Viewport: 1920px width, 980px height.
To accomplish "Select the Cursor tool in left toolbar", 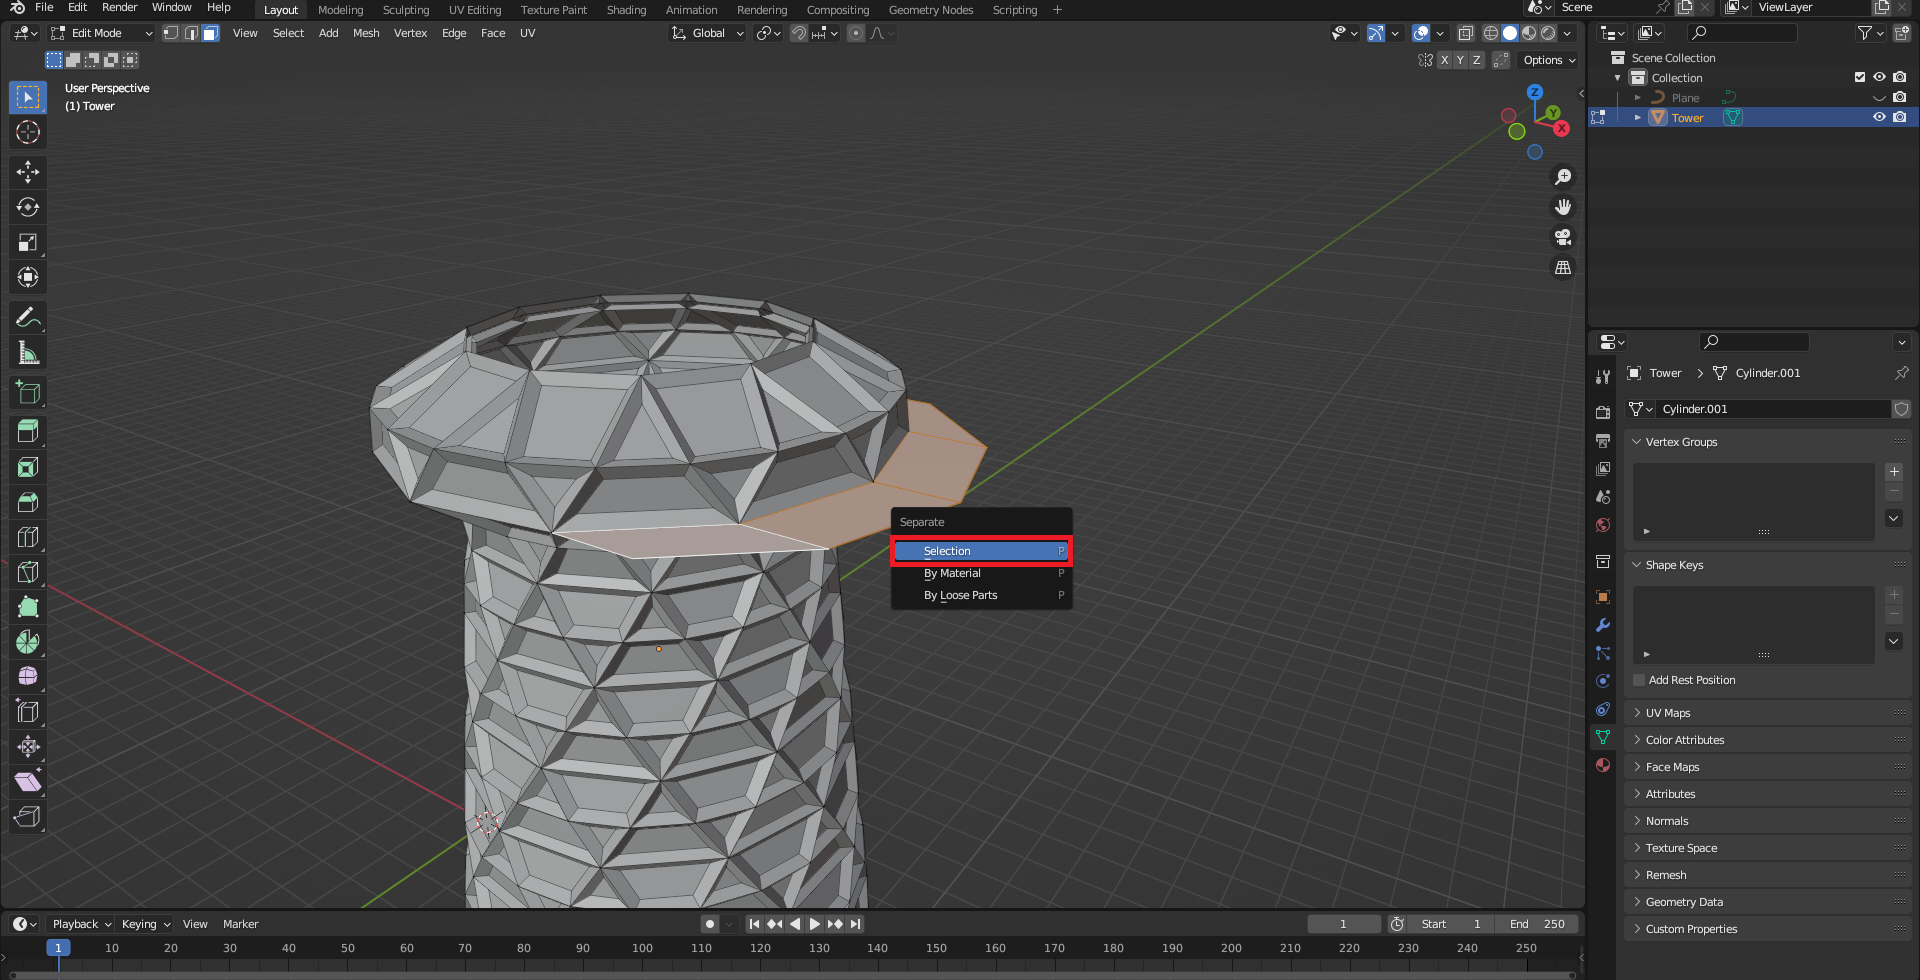I will (28, 132).
